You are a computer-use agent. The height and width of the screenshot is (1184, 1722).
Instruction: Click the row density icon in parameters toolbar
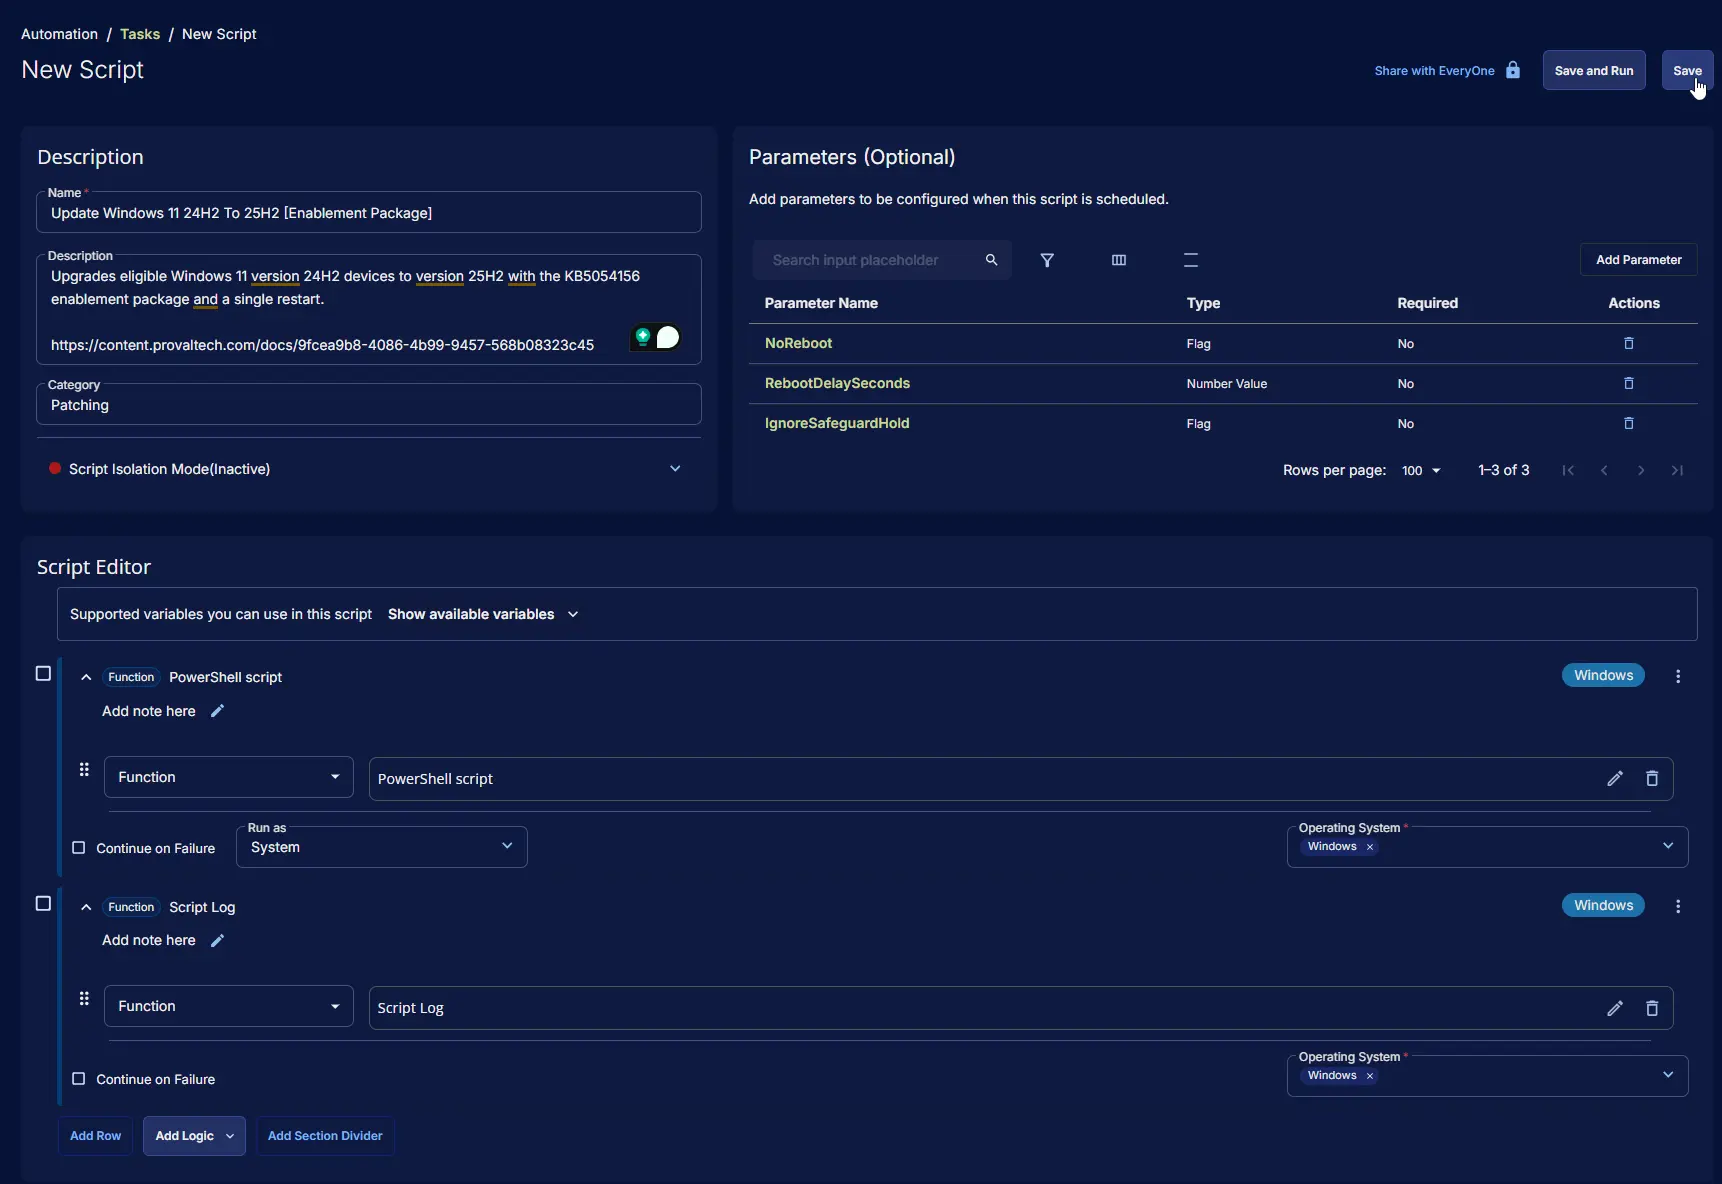click(1191, 260)
